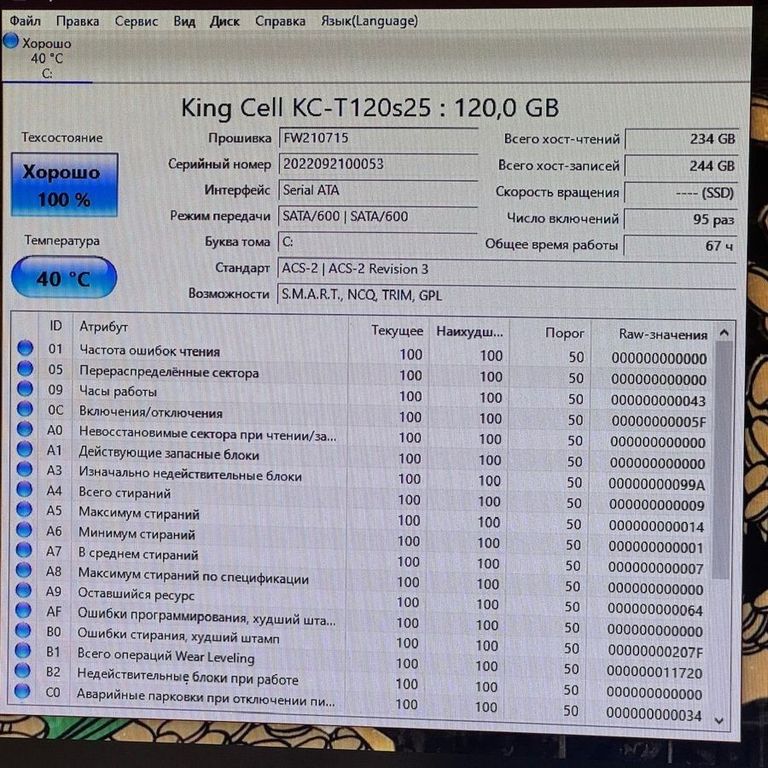Click the status icon of row A8
768x768 pixels.
24,570
